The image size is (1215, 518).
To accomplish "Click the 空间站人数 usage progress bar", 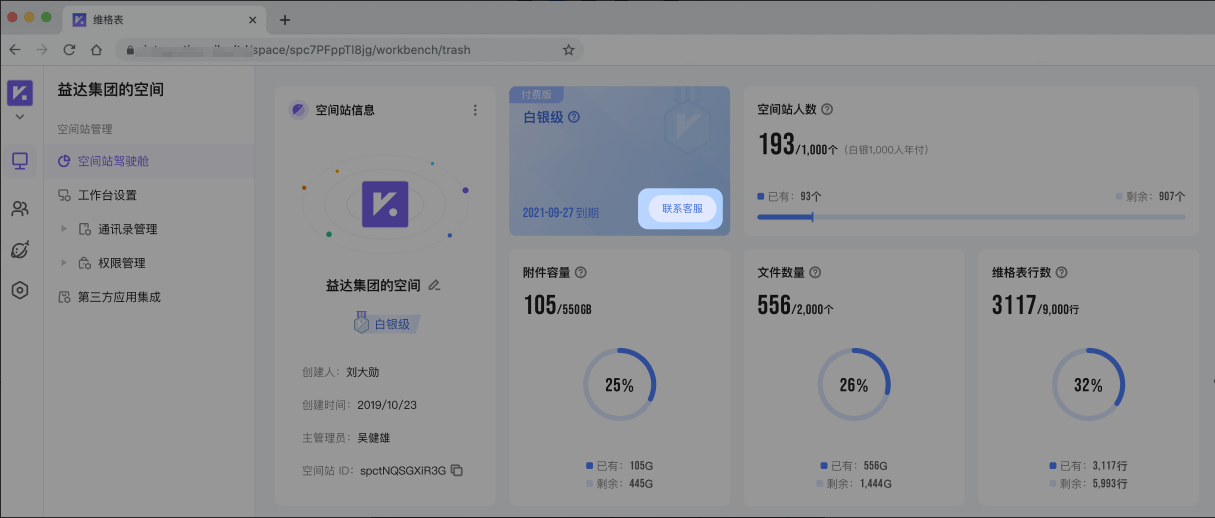I will tap(970, 216).
